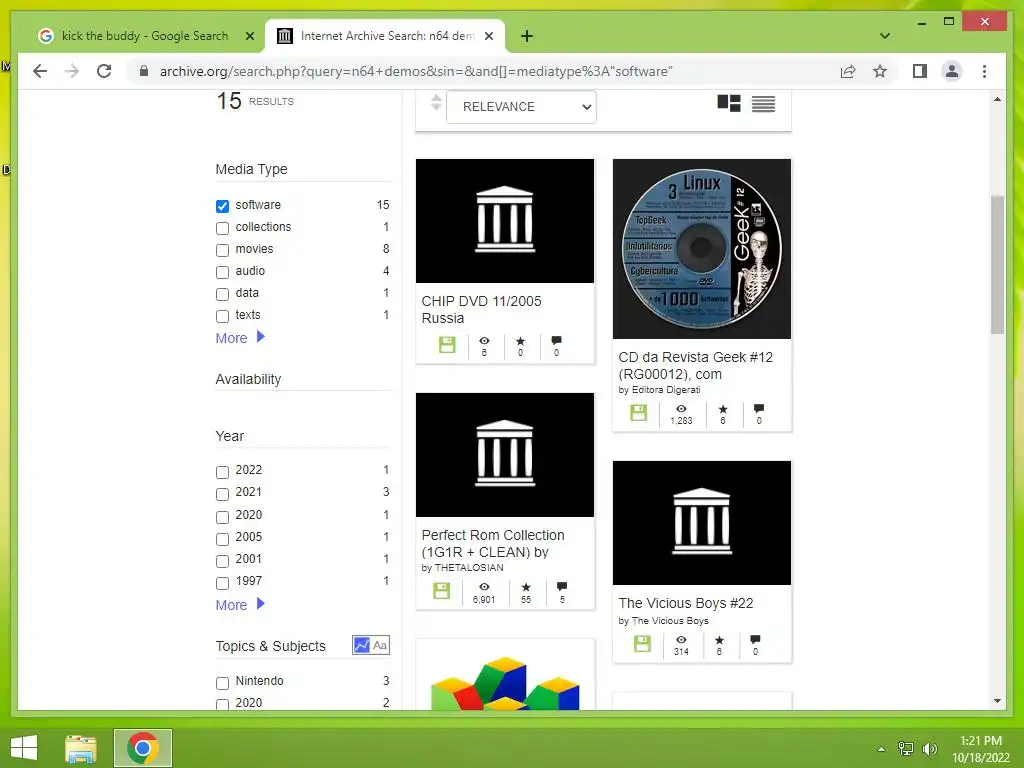Close the Internet Archive Search tab

(x=488, y=36)
